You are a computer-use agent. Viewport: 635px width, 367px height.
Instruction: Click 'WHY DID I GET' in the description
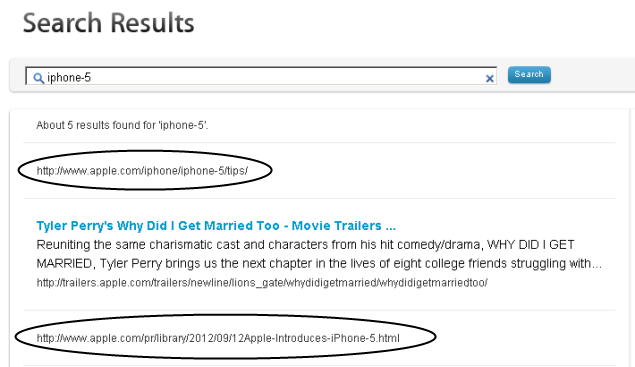tap(531, 245)
